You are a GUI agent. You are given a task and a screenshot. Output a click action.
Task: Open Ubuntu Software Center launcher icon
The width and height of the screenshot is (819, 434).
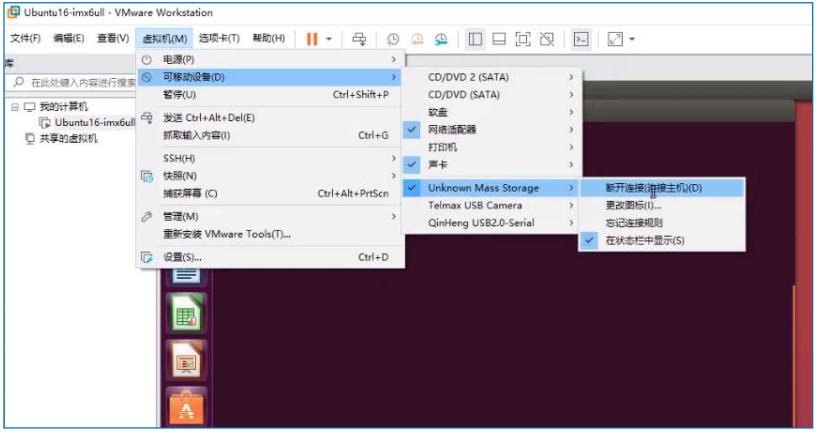(186, 407)
